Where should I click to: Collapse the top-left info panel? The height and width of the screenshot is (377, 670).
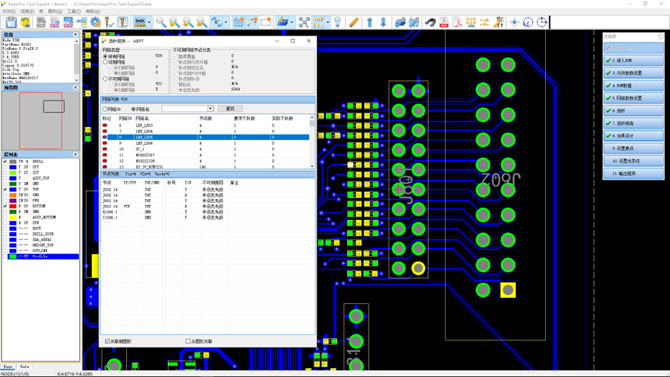pos(75,34)
